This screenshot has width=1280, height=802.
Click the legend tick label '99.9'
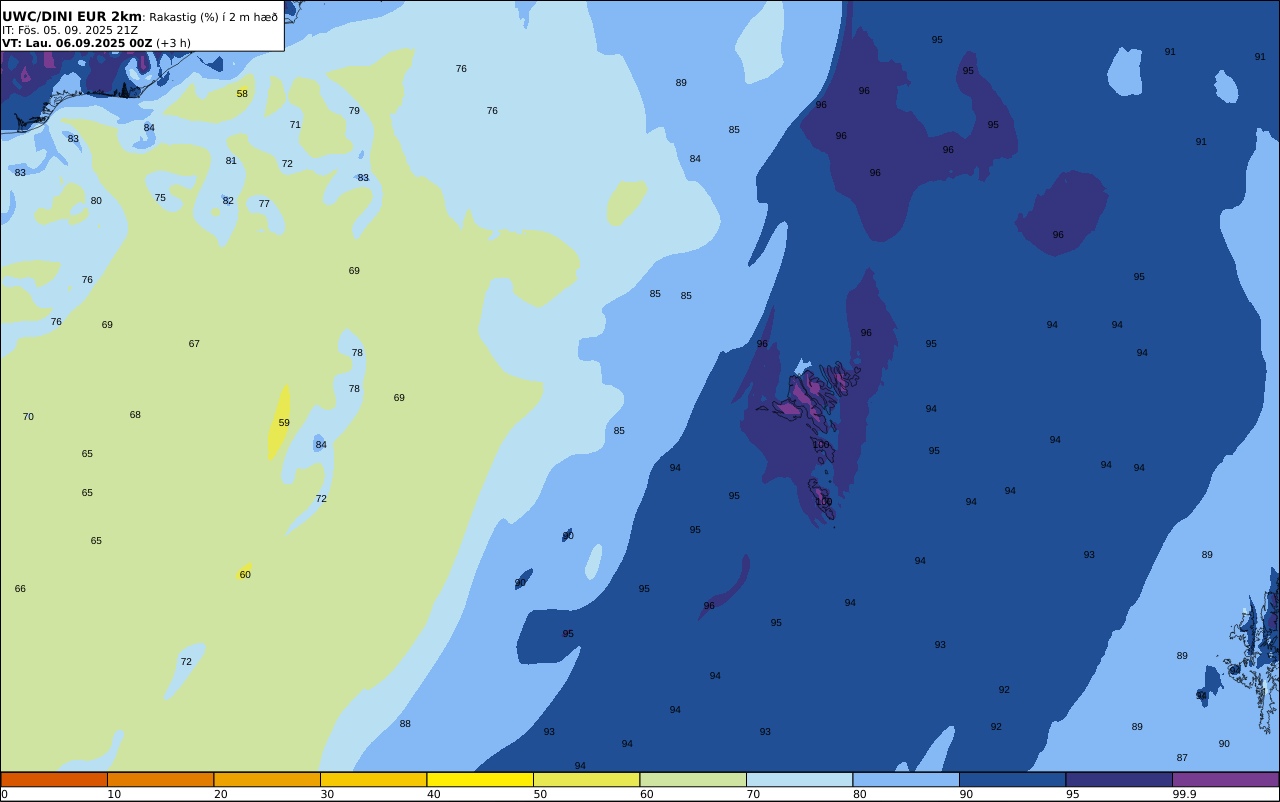pyautogui.click(x=1184, y=794)
